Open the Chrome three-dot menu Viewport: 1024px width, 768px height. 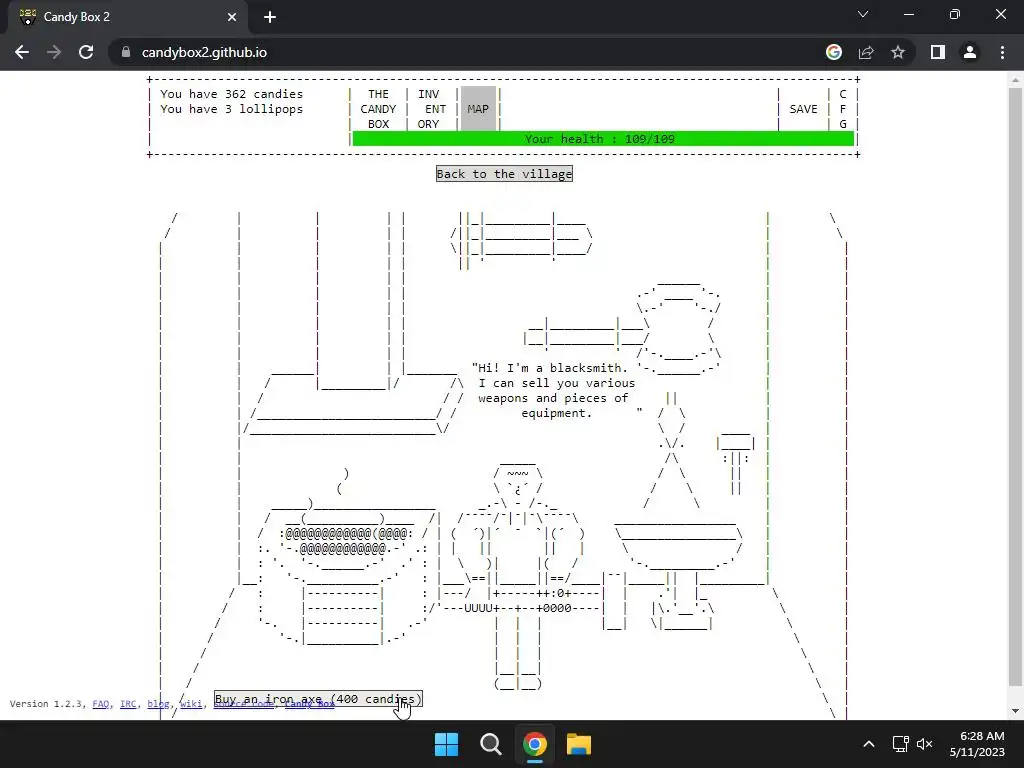coord(1002,52)
